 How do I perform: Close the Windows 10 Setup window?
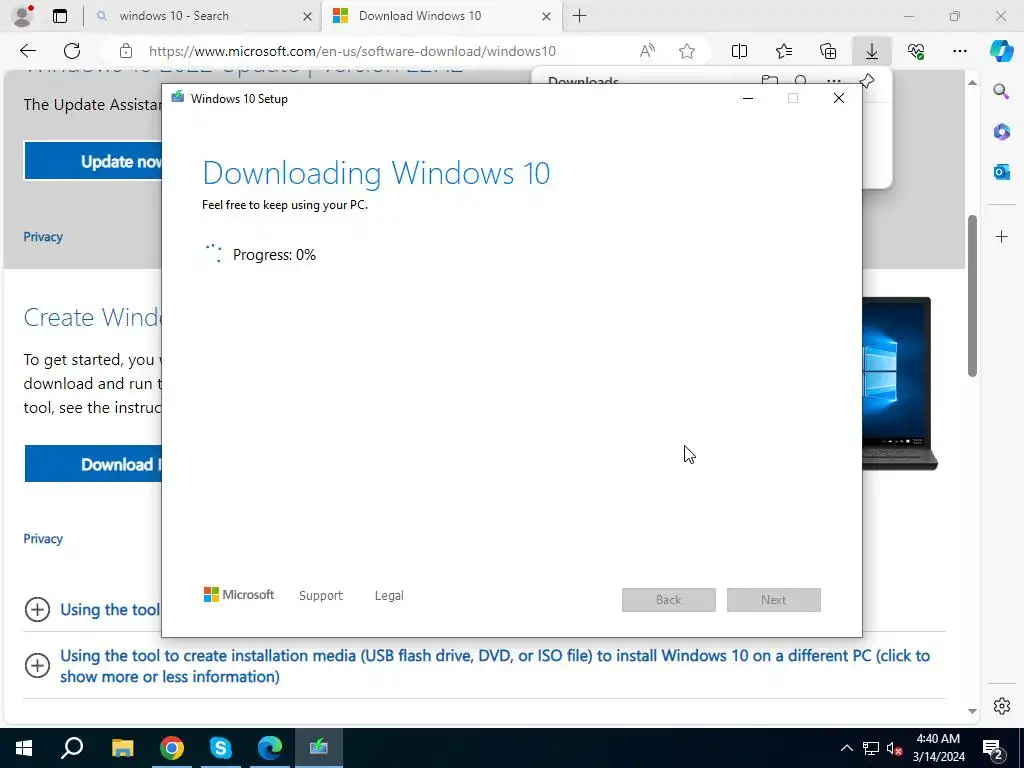839,98
